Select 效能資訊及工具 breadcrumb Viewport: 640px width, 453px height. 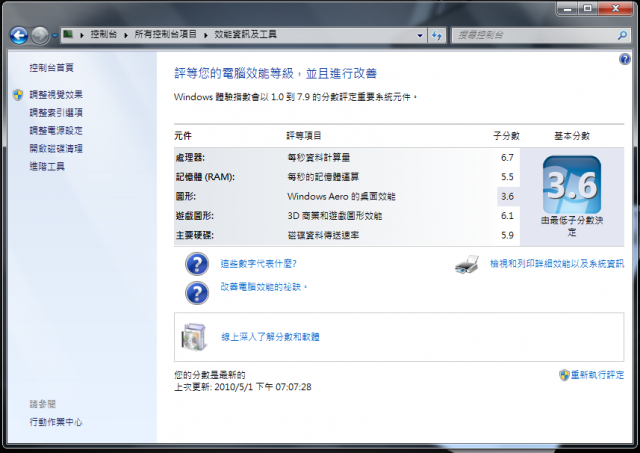click(x=246, y=34)
